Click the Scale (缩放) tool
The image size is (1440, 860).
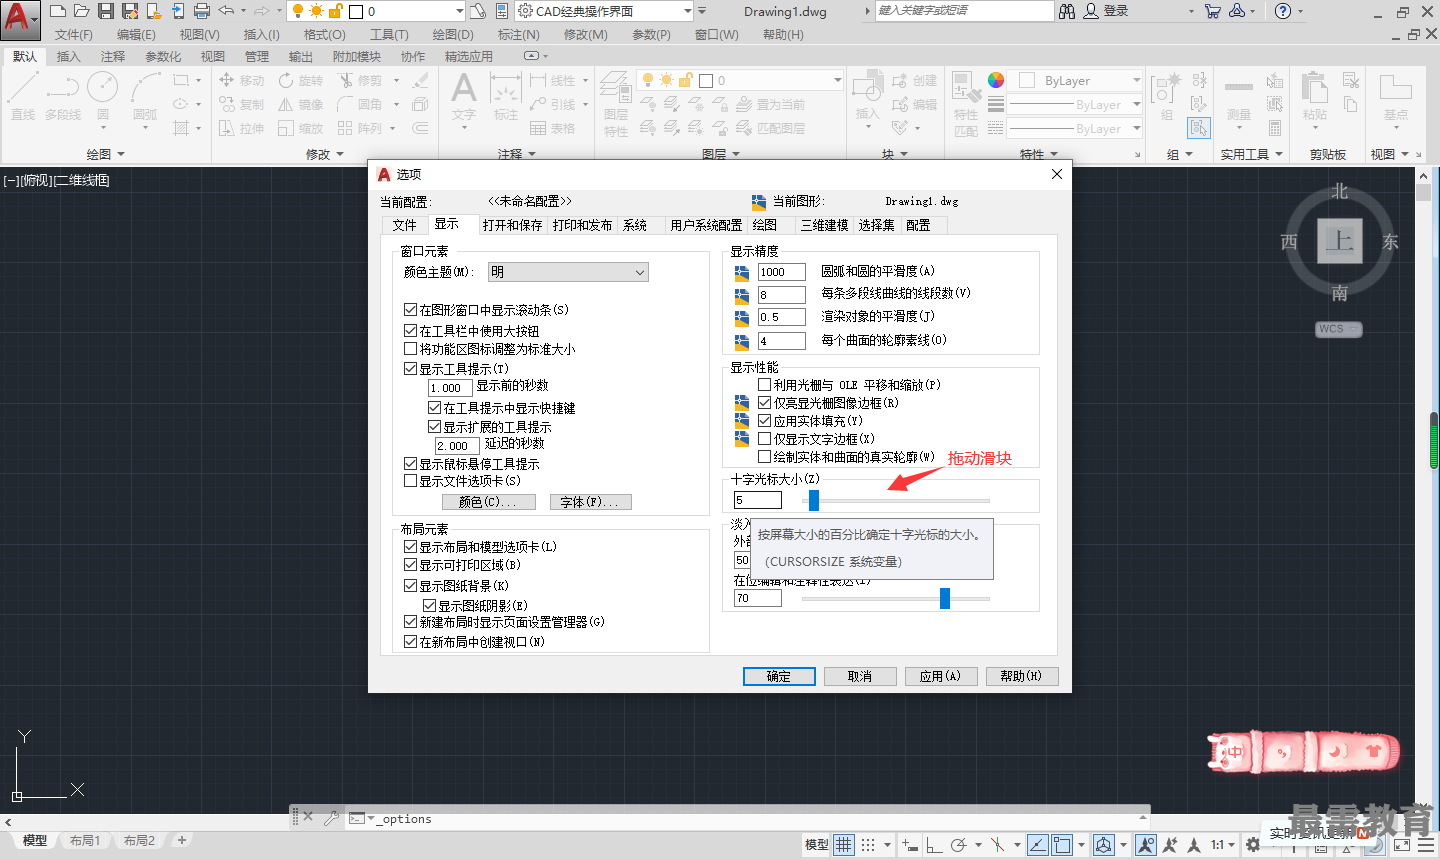[301, 128]
